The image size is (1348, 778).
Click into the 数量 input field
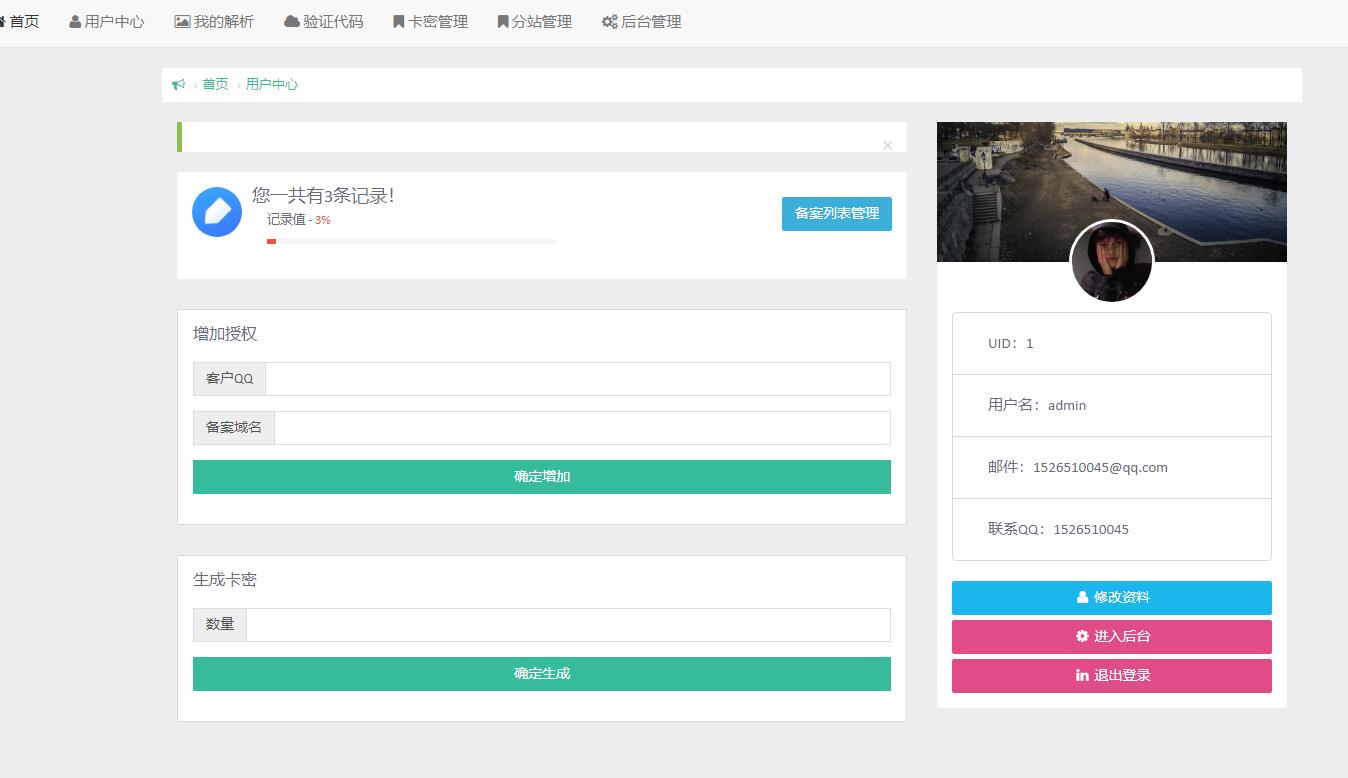567,625
